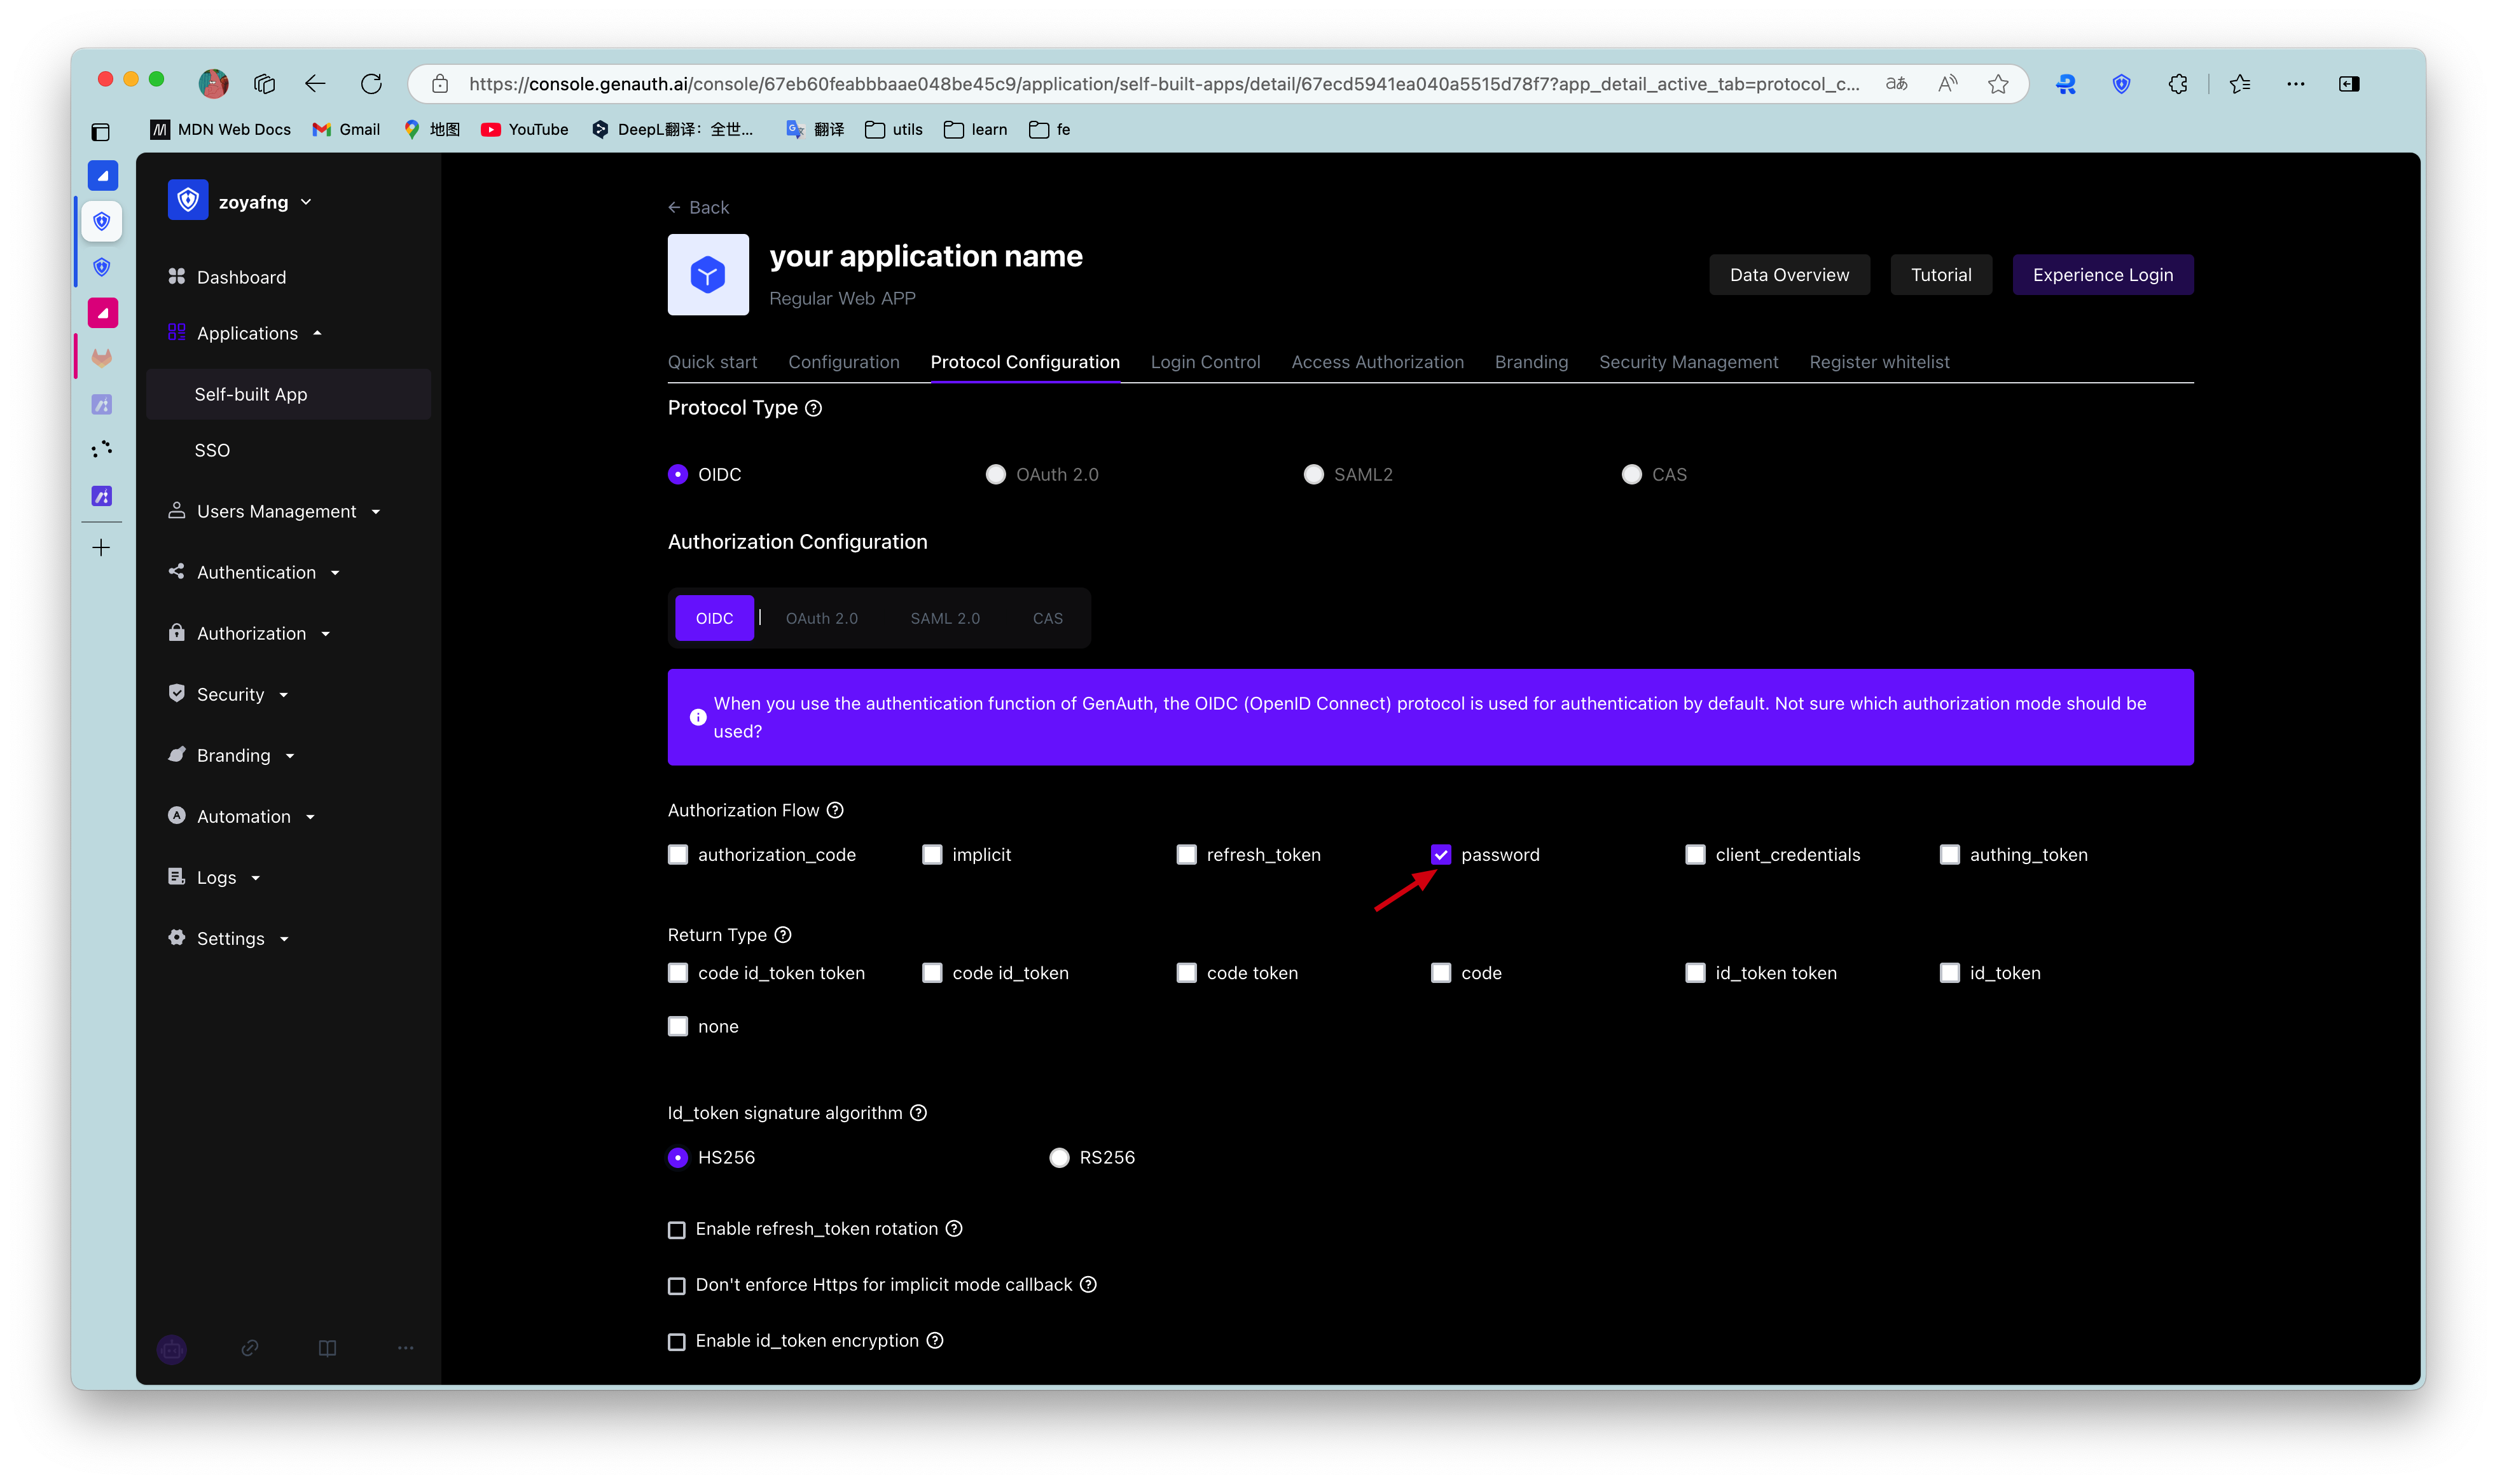Viewport: 2497px width, 1484px height.
Task: Enable refresh_token rotation checkbox
Action: 677,1229
